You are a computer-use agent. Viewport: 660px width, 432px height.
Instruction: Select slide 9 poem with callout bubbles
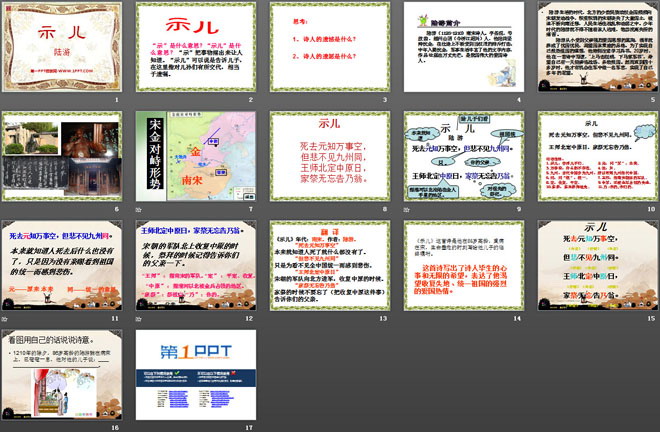(x=464, y=156)
